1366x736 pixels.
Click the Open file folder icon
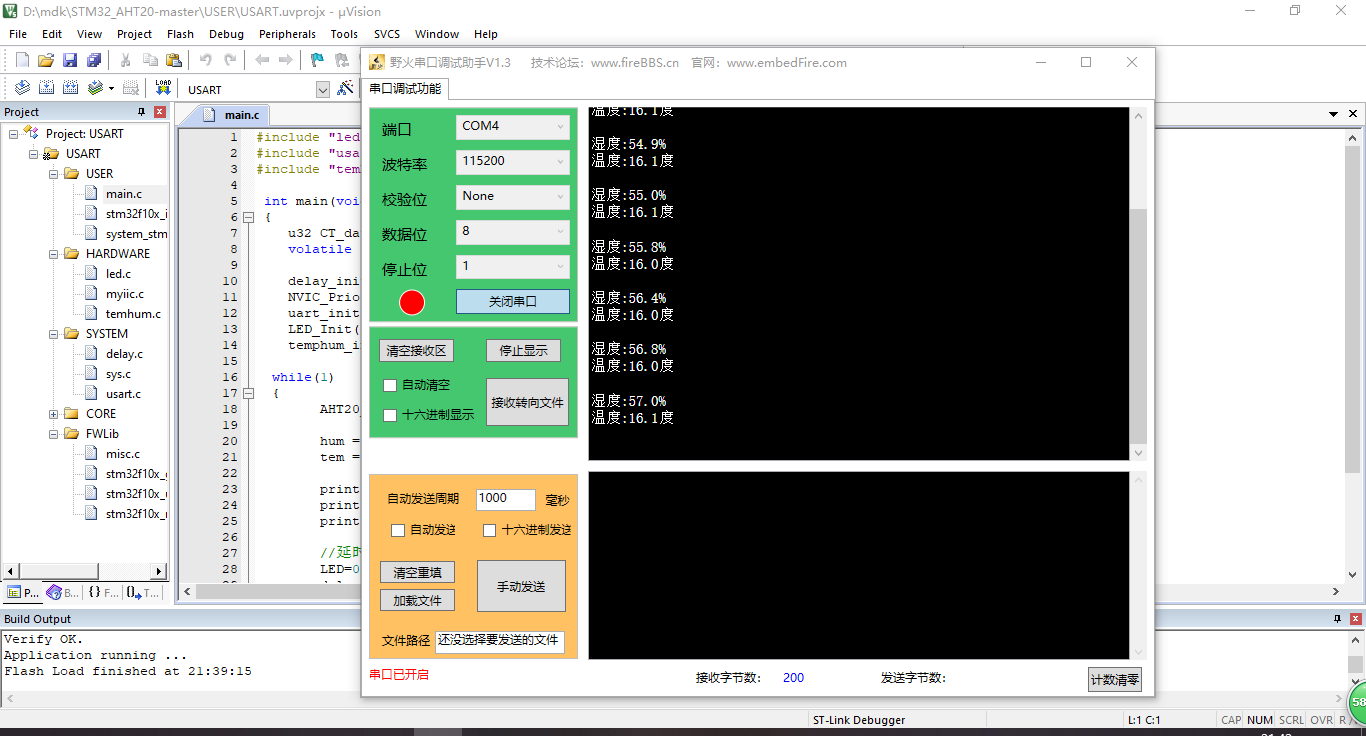click(x=46, y=60)
